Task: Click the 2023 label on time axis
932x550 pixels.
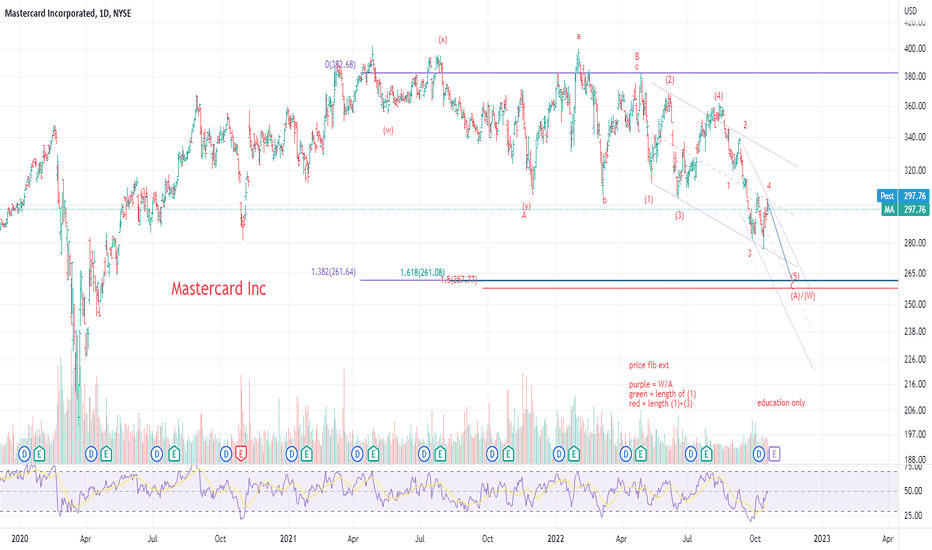Action: click(x=822, y=539)
